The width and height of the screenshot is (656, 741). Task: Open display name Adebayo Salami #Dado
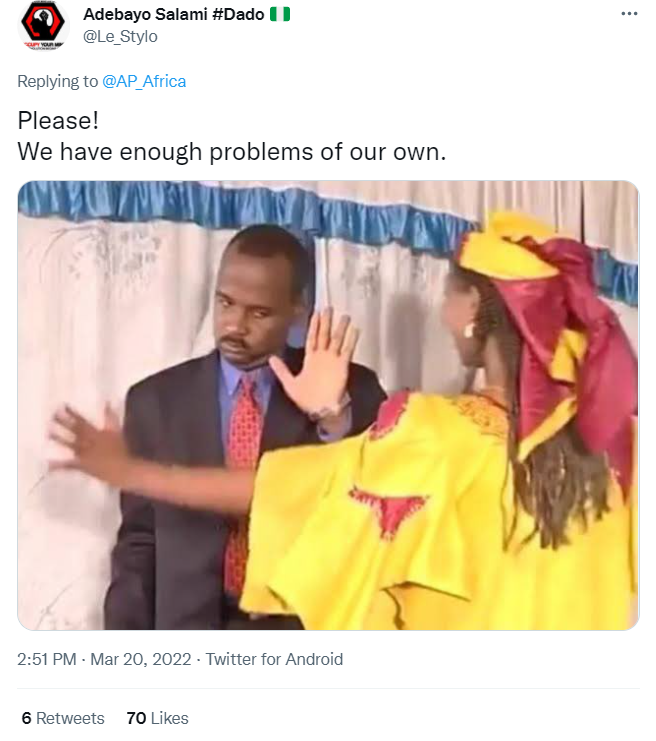(173, 14)
